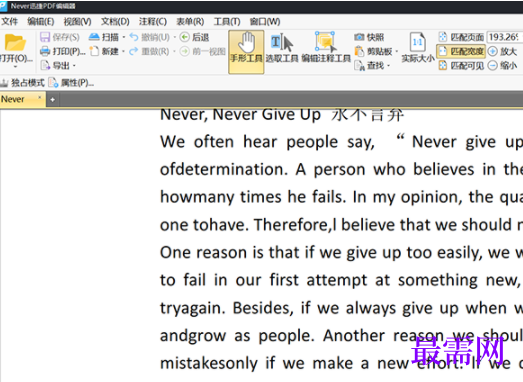Click the Undo (撤销) arrow icon
The image size is (523, 382).
point(134,37)
